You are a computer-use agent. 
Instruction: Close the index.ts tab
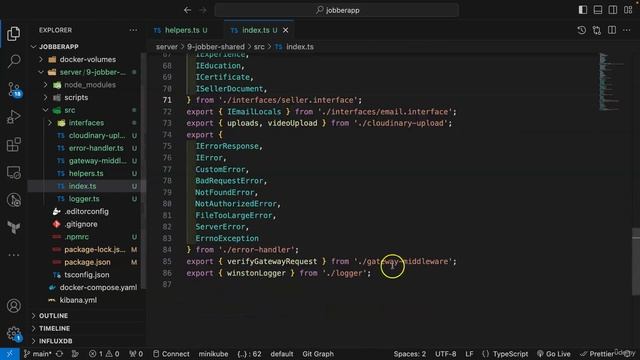[286, 30]
